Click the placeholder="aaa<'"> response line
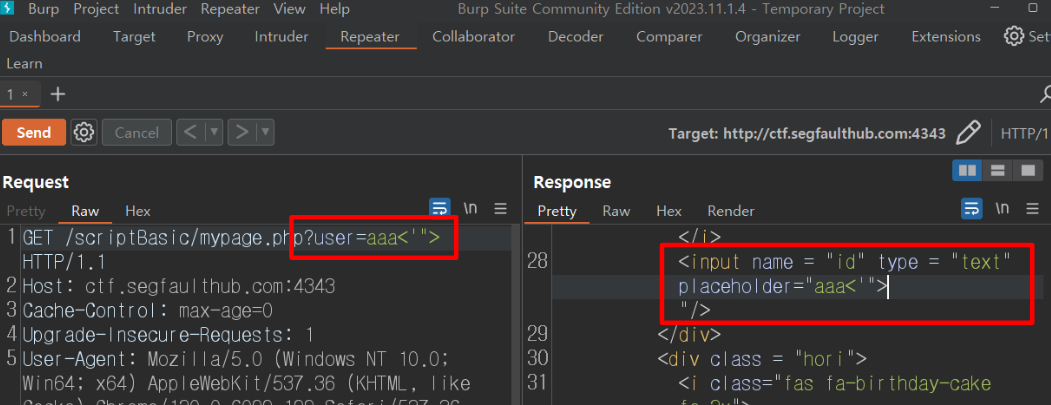This screenshot has width=1051, height=405. pos(784,287)
